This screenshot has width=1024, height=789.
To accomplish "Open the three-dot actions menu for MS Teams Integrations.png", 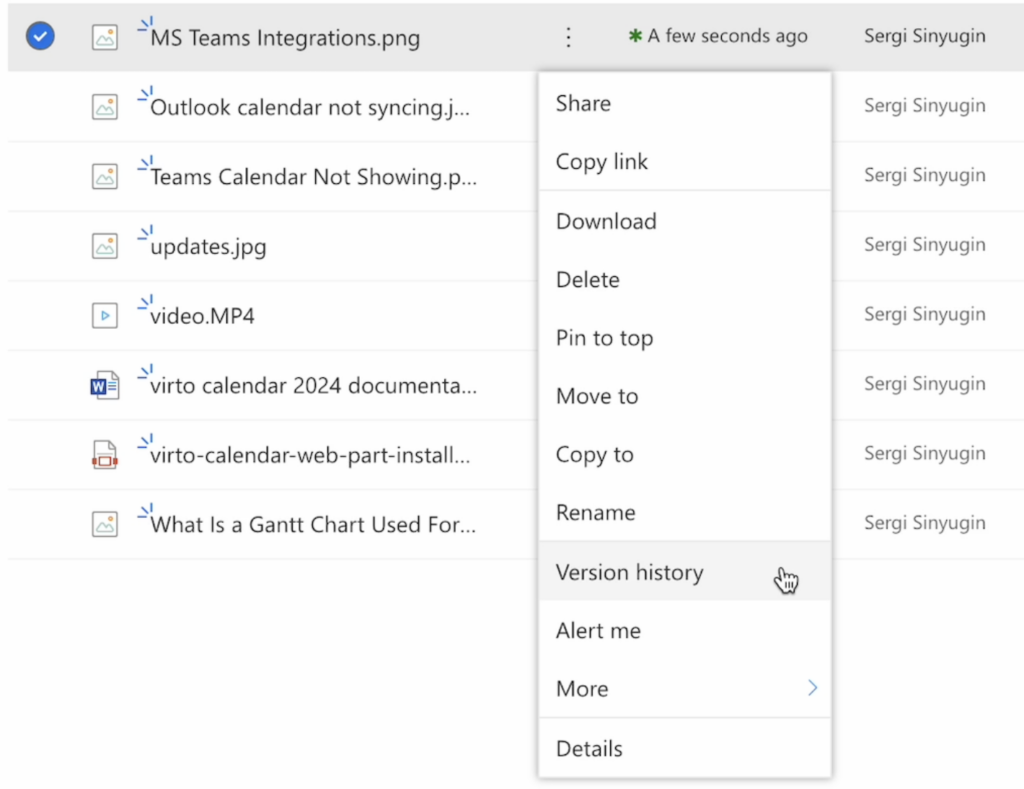I will click(568, 37).
